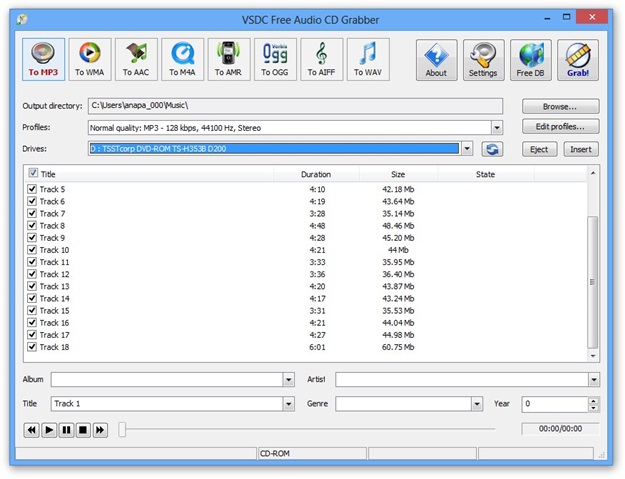Open the Drives dropdown list
Screen dimensions: 625x479
tap(467, 149)
